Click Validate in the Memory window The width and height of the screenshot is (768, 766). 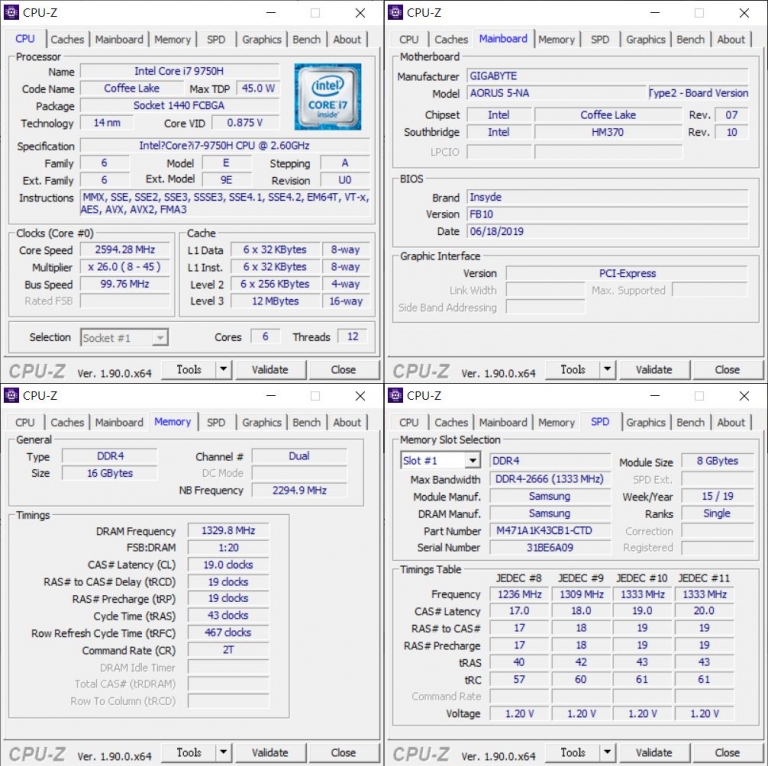270,752
